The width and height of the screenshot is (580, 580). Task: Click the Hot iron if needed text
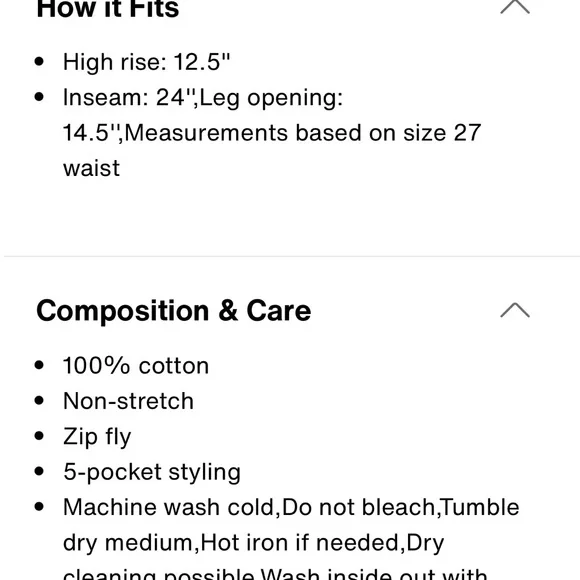300,543
